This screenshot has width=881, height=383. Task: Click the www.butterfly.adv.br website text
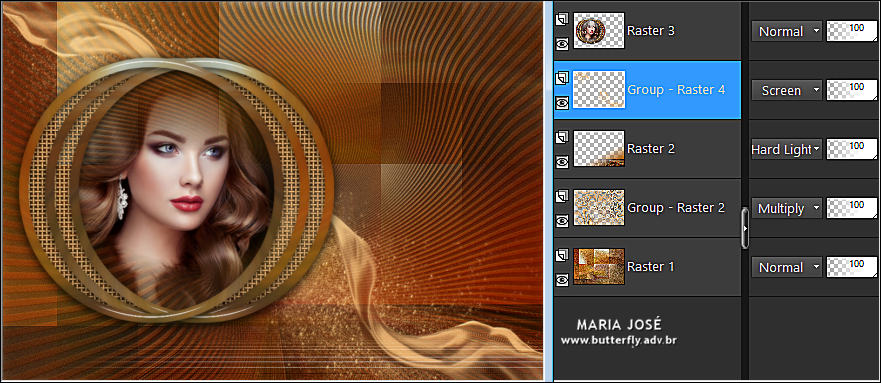(x=619, y=340)
